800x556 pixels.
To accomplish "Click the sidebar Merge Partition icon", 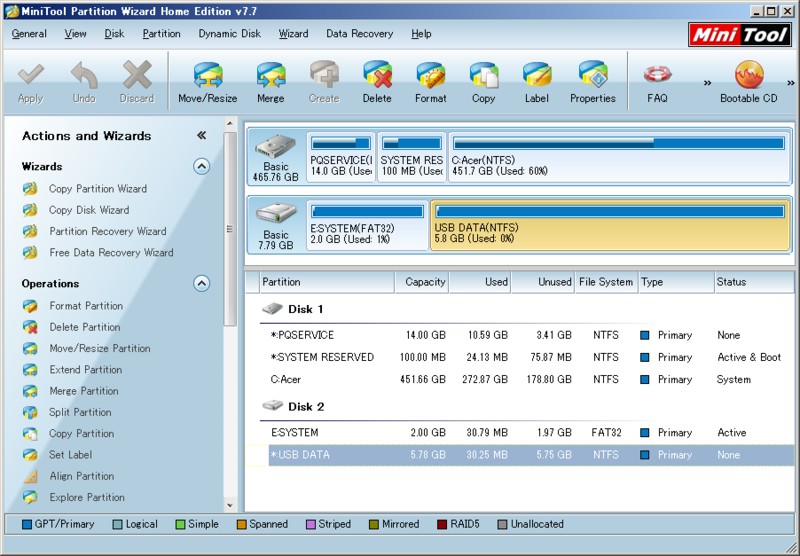I will click(x=30, y=391).
